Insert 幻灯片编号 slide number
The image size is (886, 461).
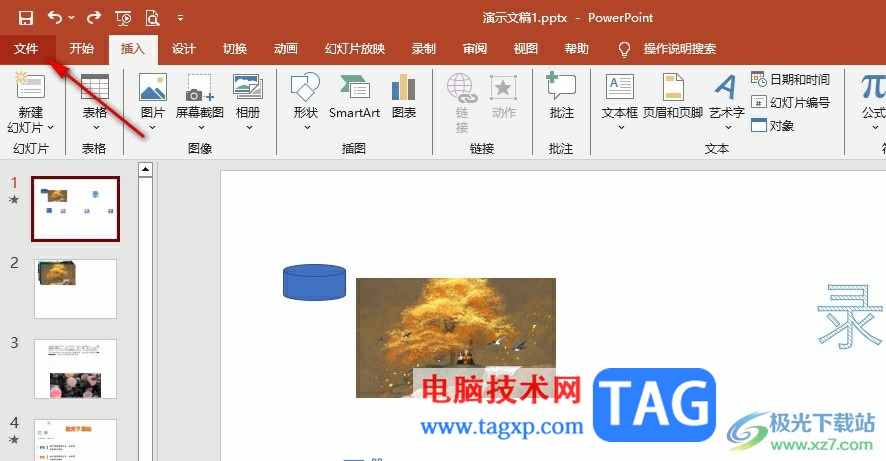(790, 102)
